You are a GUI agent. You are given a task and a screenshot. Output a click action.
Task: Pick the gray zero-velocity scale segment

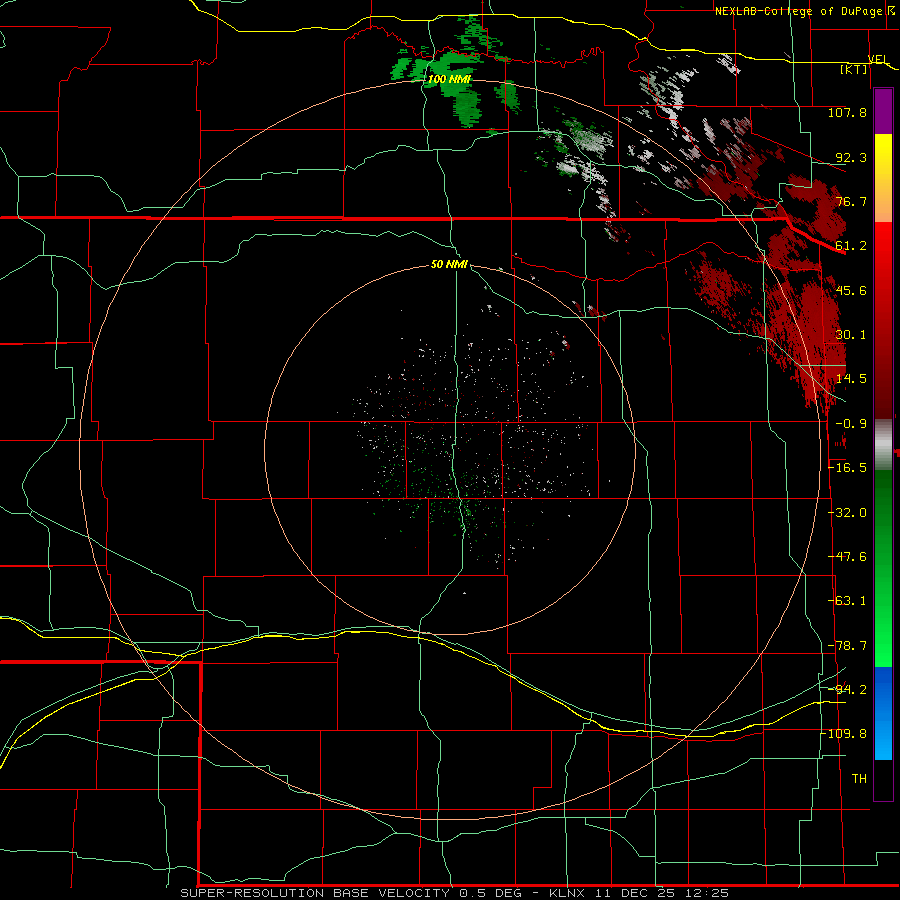[x=883, y=445]
